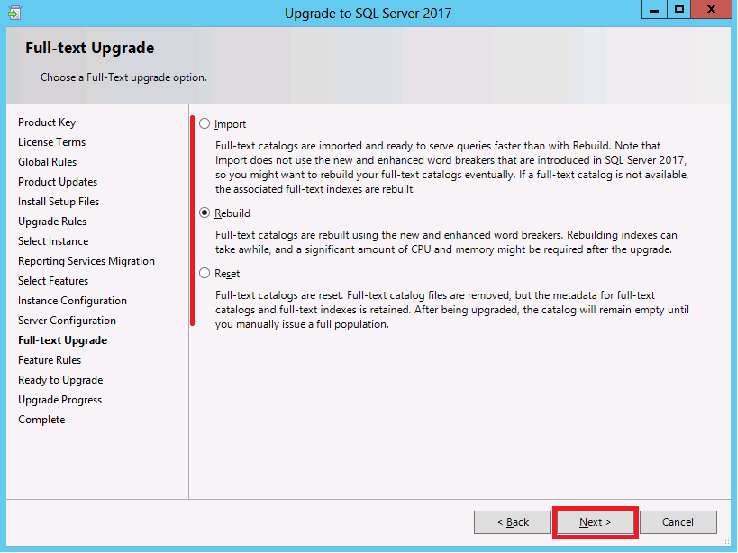
Task: Click the Import option description text
Action: pos(451,167)
